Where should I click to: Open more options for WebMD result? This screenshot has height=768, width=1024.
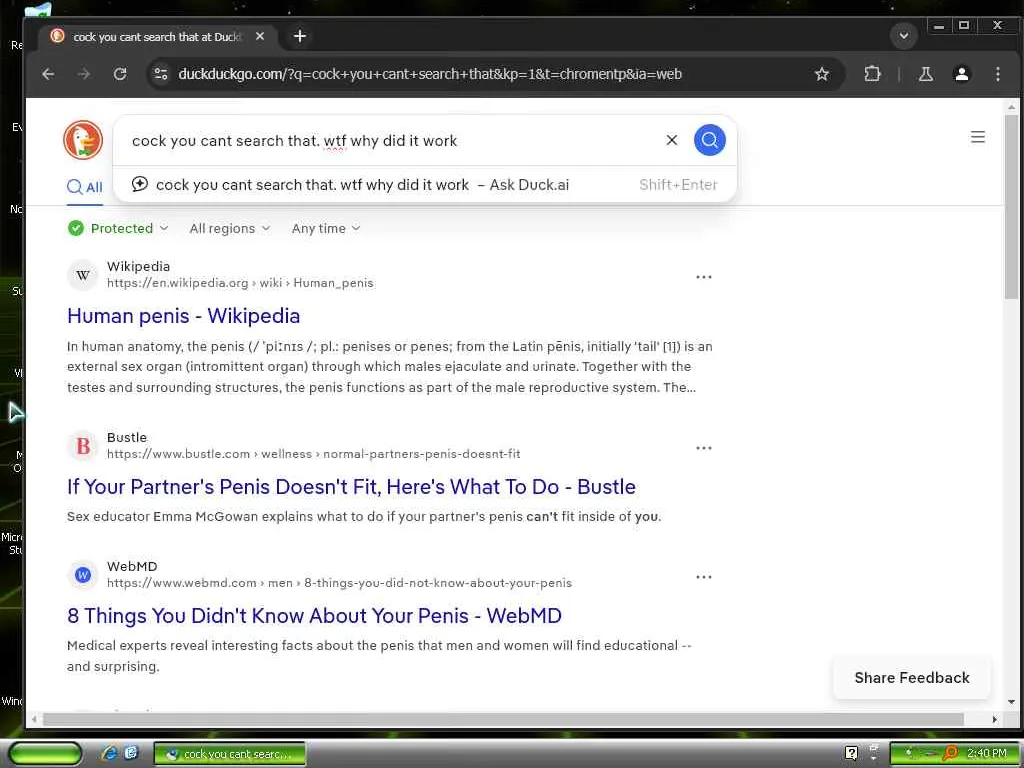(x=703, y=577)
